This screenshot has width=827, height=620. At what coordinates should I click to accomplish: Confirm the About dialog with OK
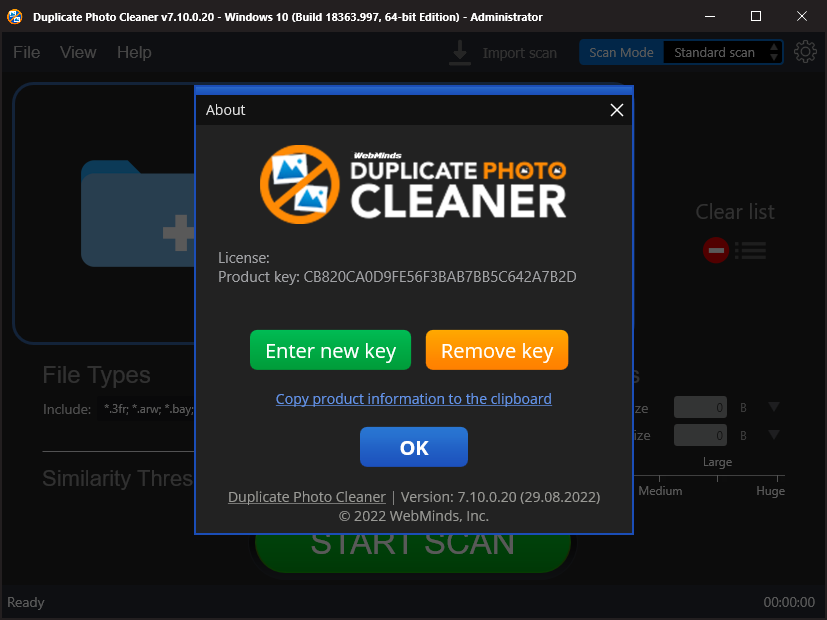[x=414, y=447]
